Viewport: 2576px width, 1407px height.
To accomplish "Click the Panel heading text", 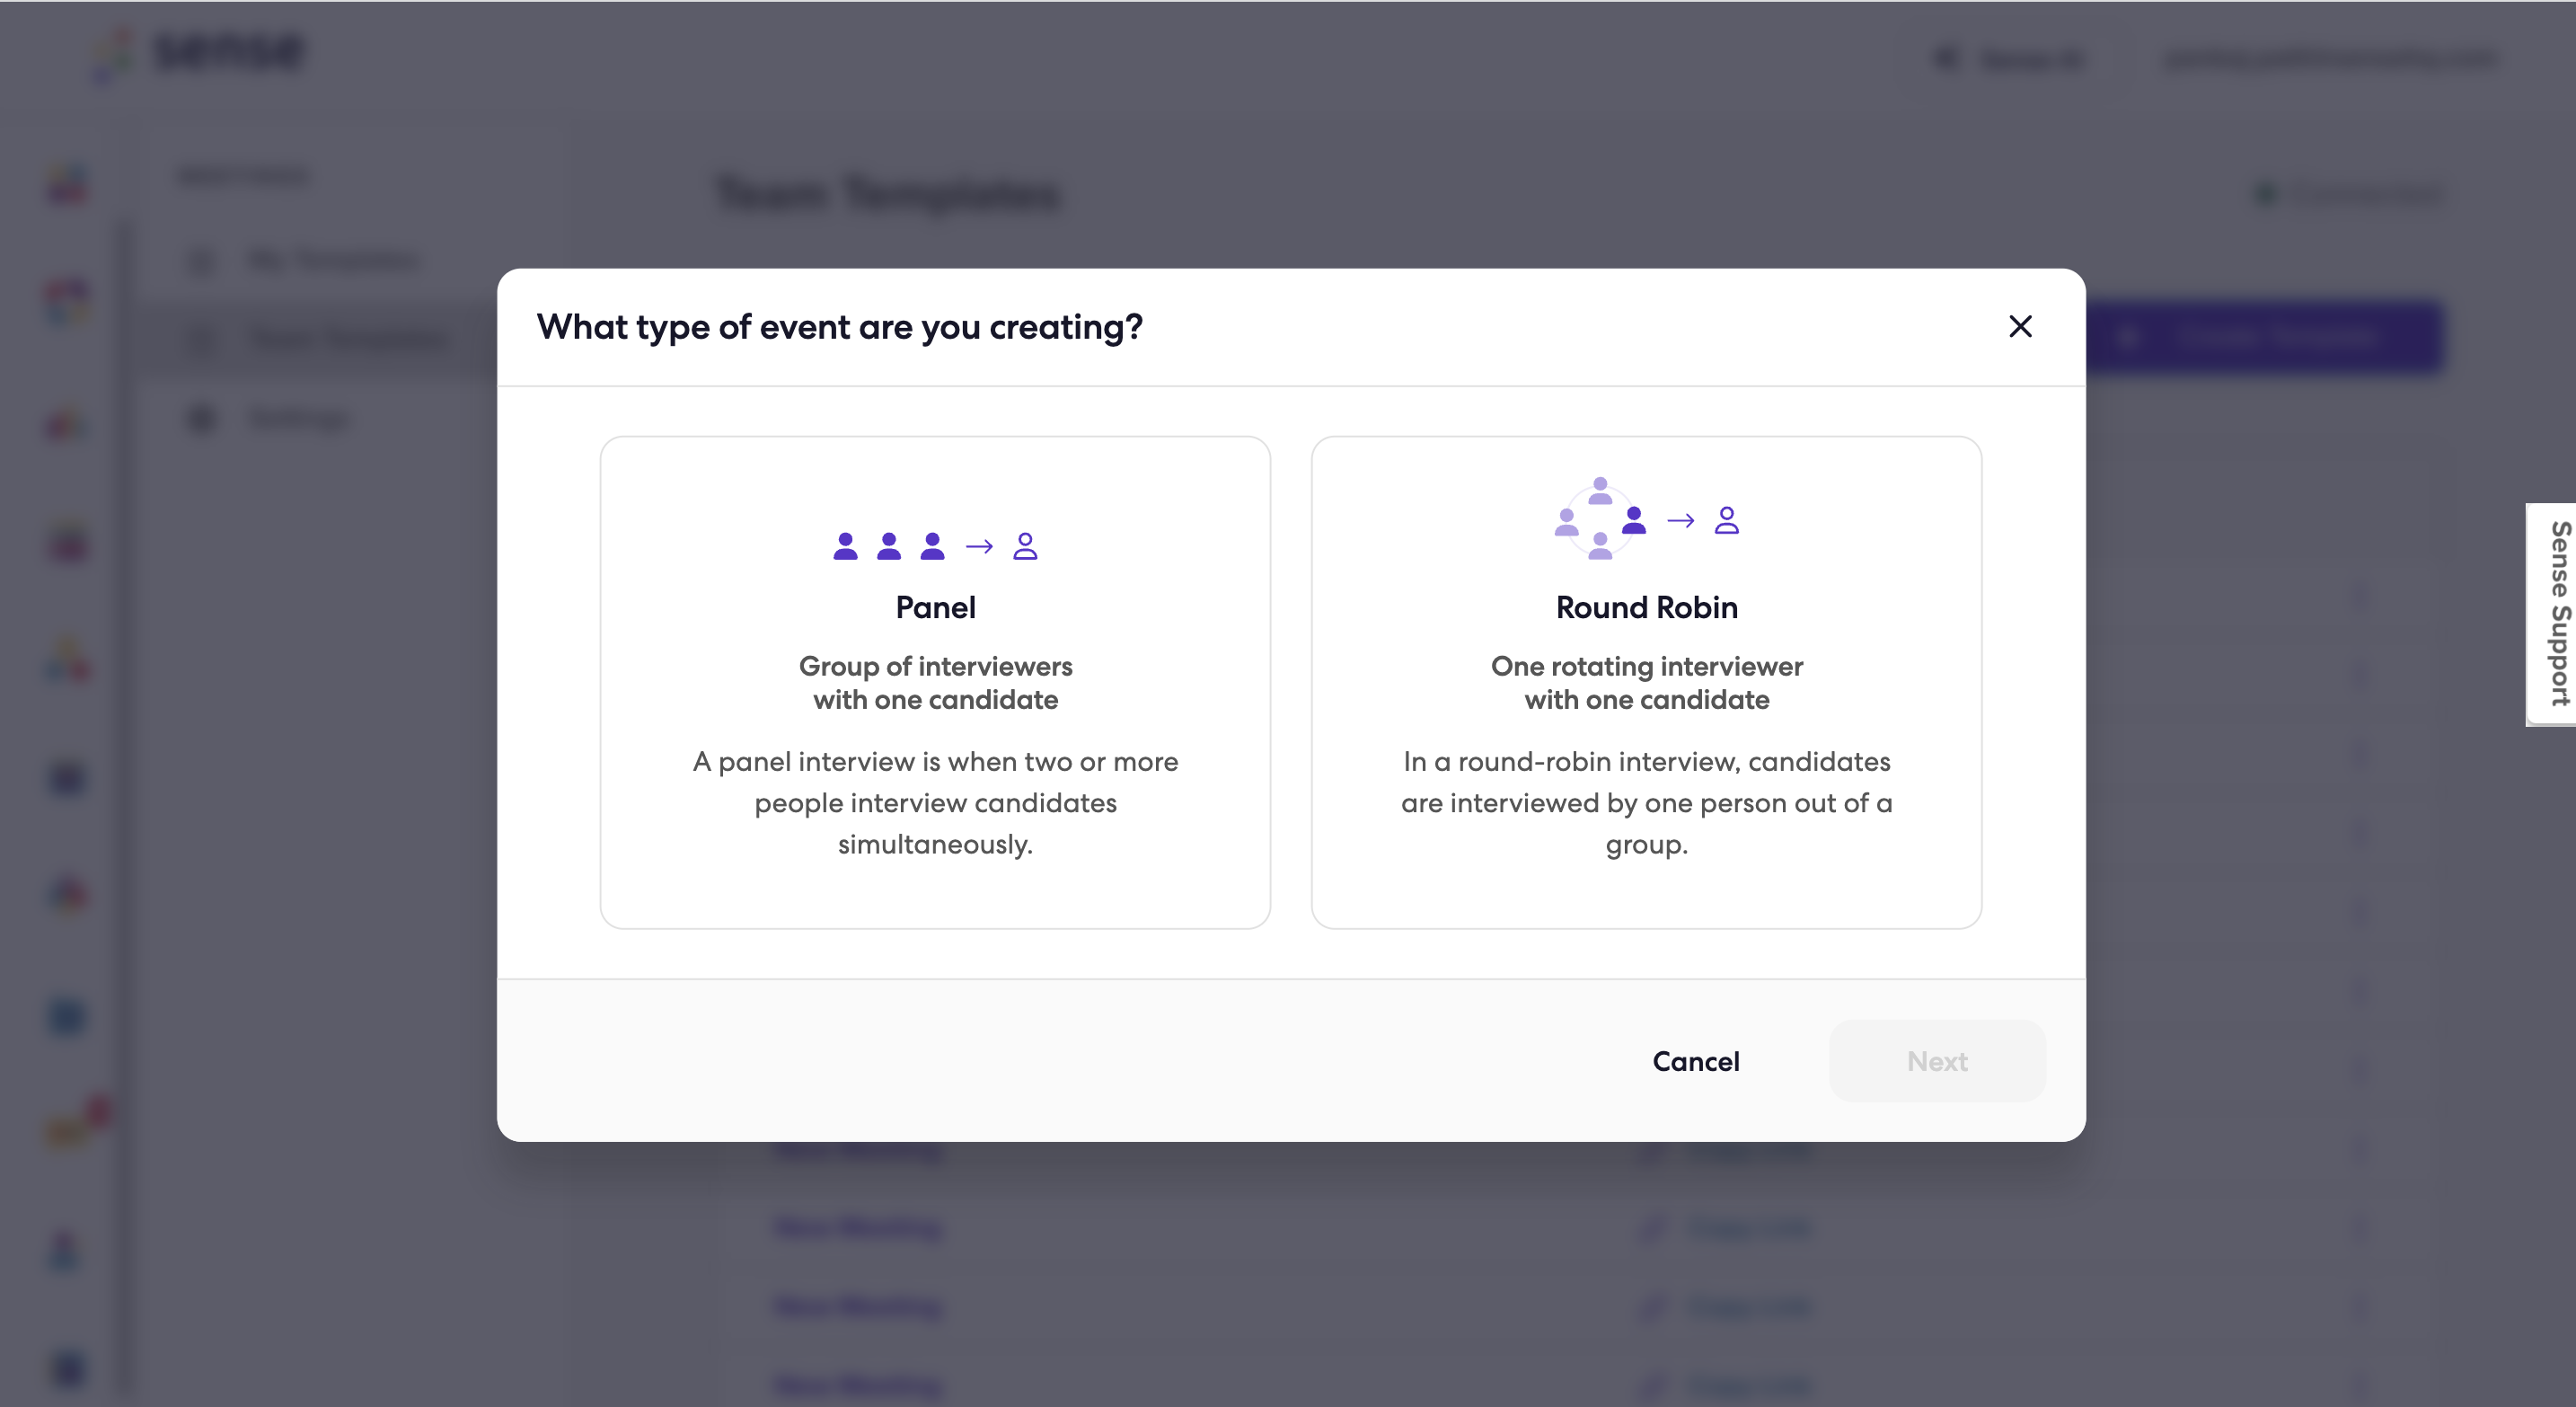I will (935, 608).
